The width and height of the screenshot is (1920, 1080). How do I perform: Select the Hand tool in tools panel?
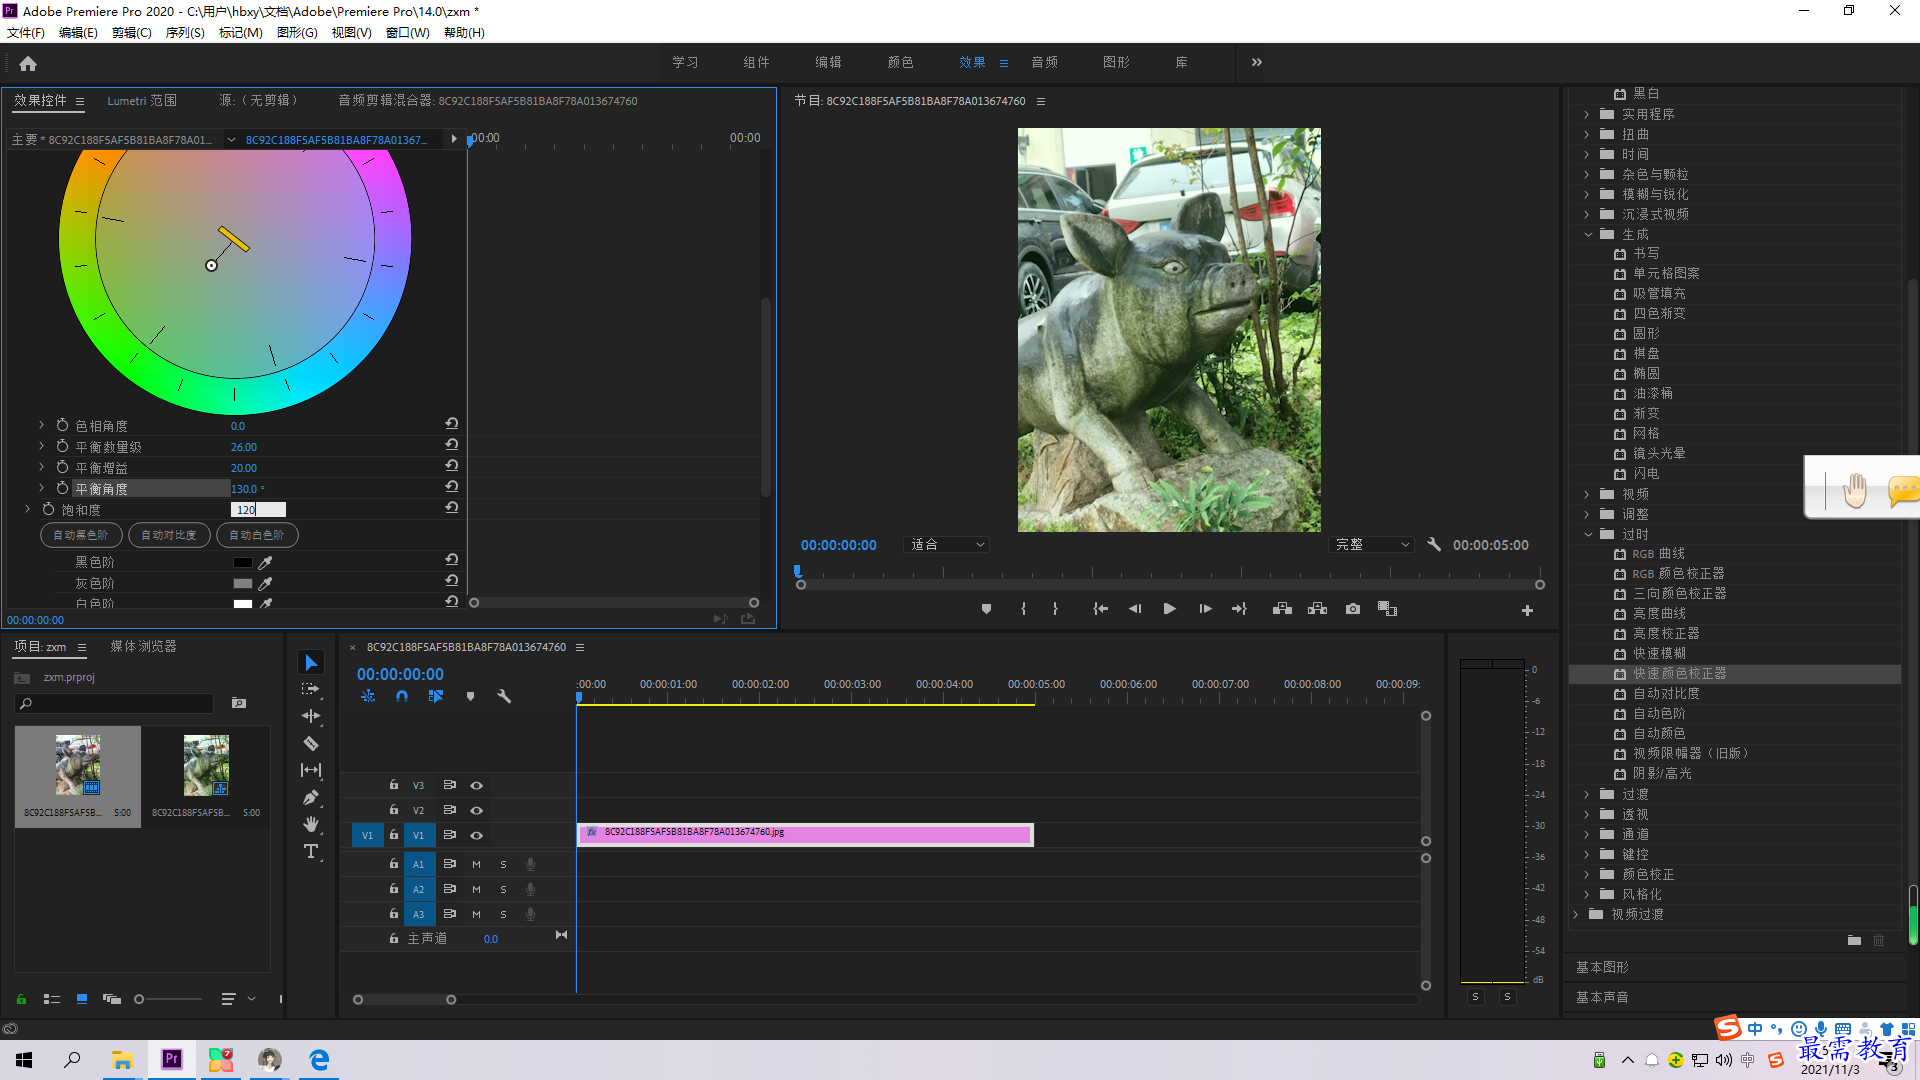[x=311, y=824]
